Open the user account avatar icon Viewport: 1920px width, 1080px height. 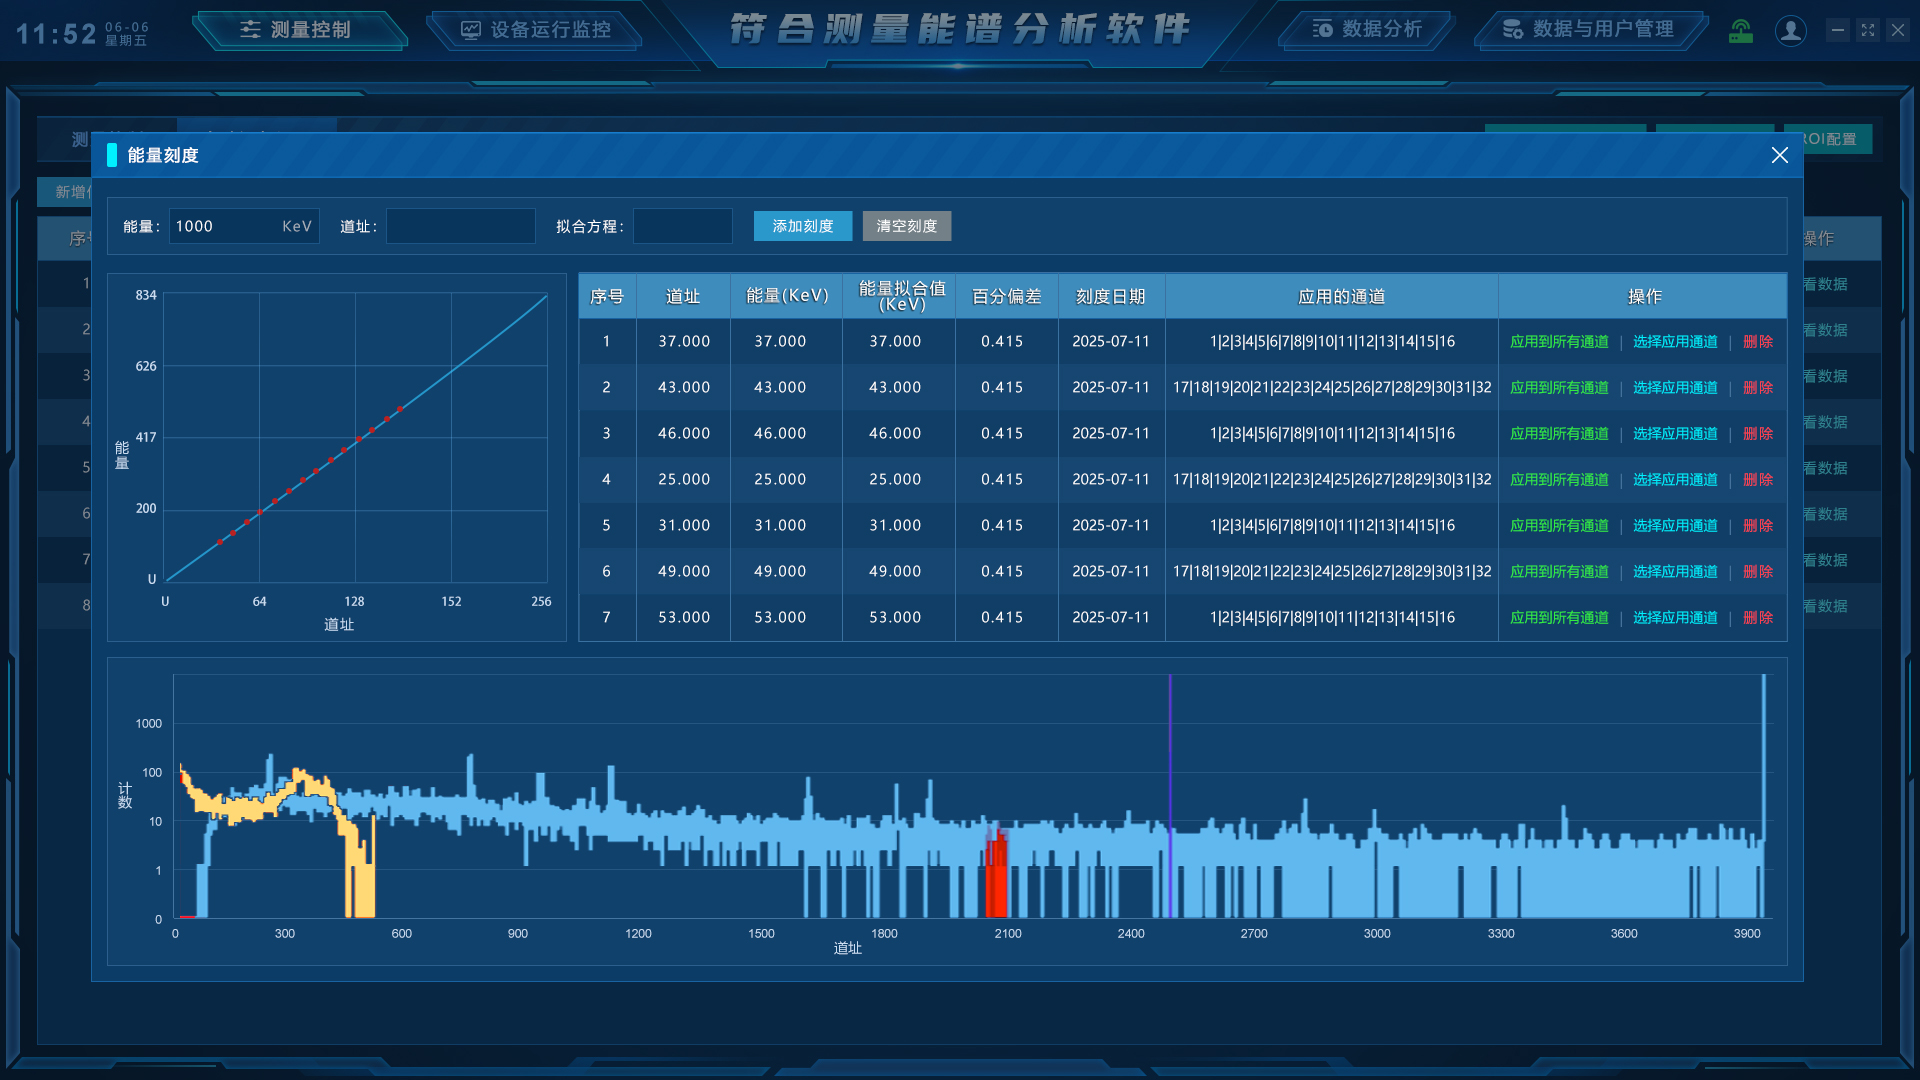(x=1790, y=31)
